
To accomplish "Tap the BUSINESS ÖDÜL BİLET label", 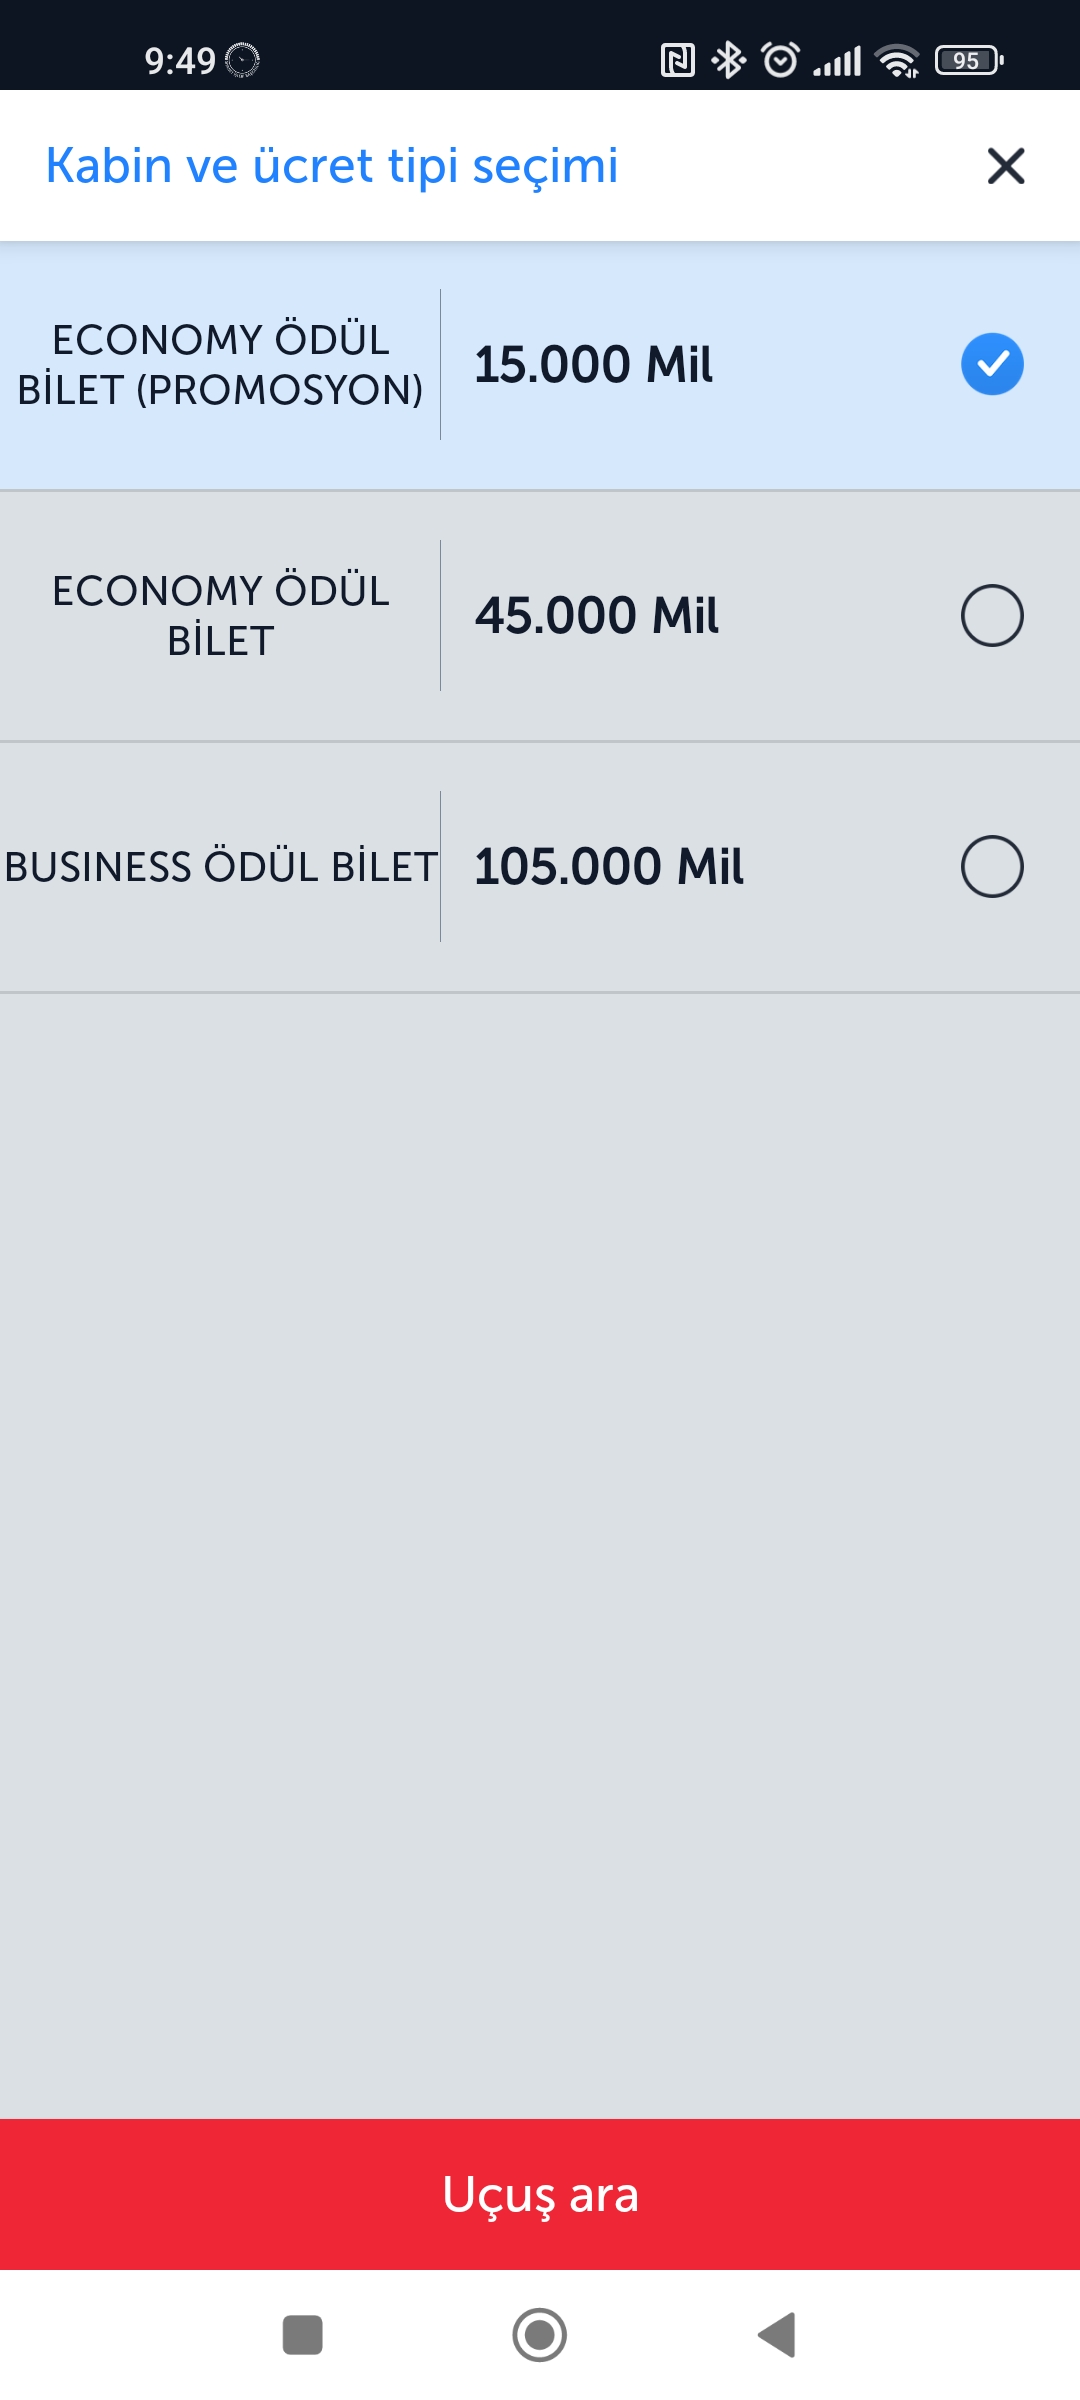I will click(220, 867).
